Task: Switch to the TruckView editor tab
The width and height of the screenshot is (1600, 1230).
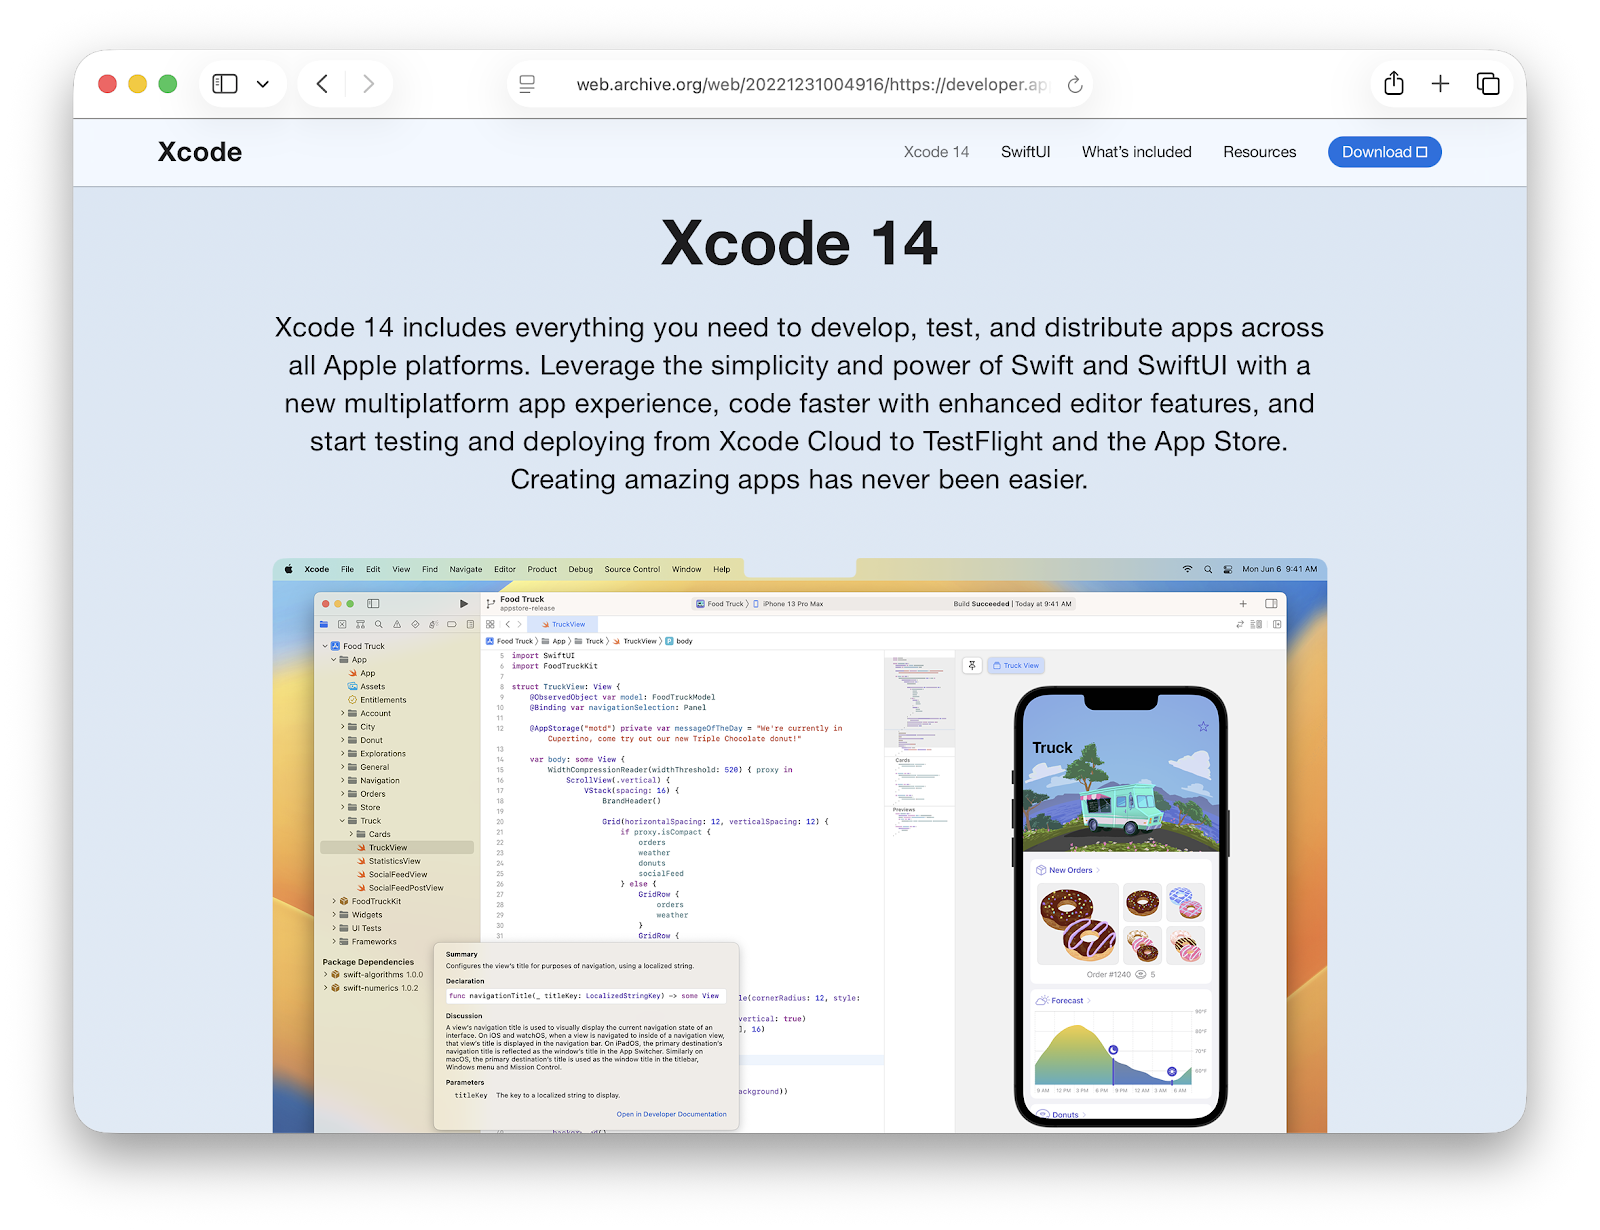Action: click(x=563, y=624)
